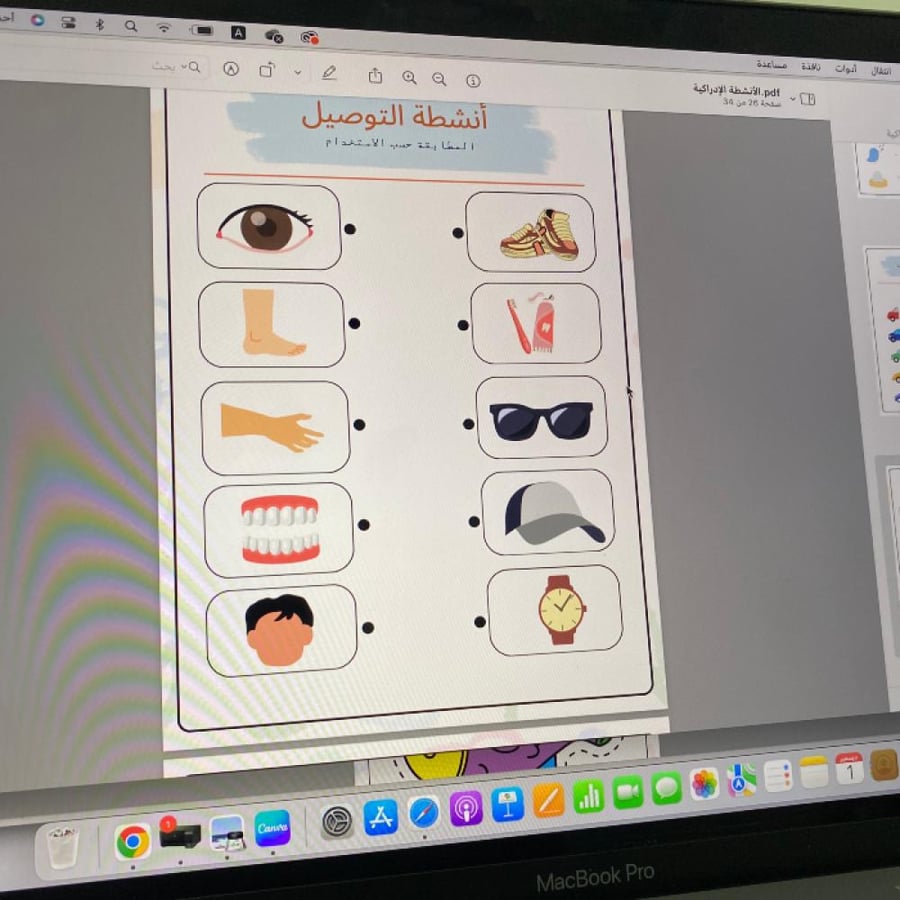Open the search options chevron beside the magnifier
The width and height of the screenshot is (900, 900).
pyautogui.click(x=184, y=67)
